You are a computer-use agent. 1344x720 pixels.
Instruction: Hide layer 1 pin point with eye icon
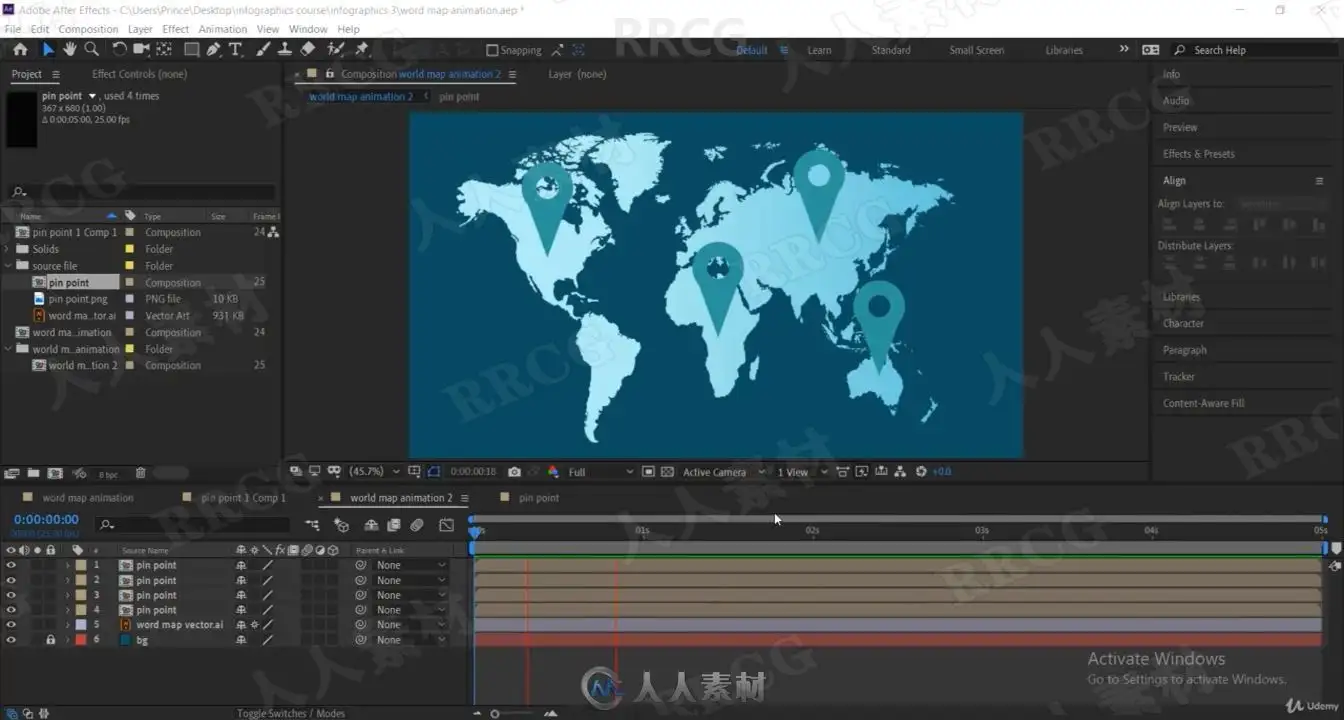(11, 565)
